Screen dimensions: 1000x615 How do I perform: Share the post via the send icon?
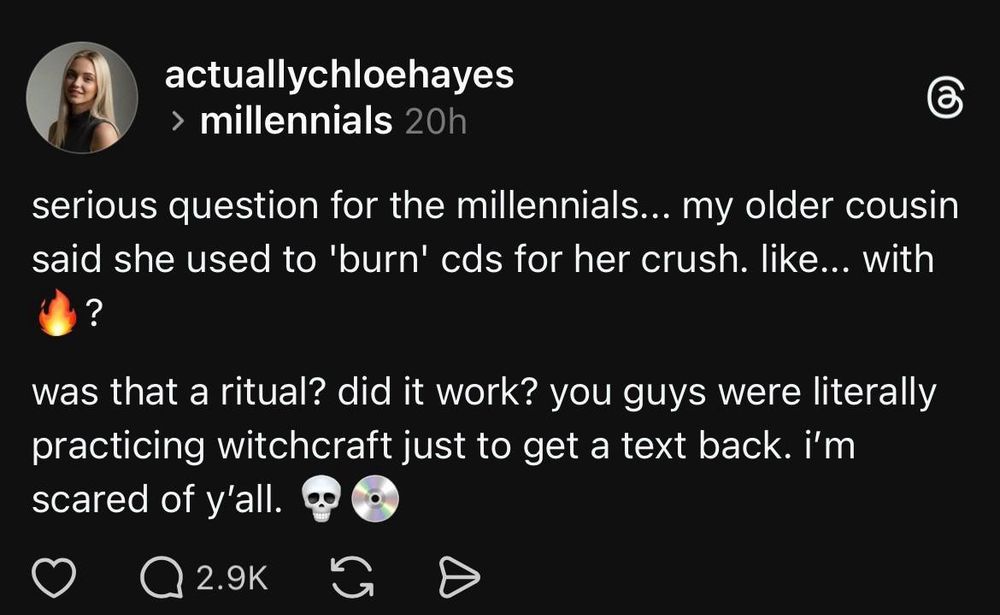[460, 575]
